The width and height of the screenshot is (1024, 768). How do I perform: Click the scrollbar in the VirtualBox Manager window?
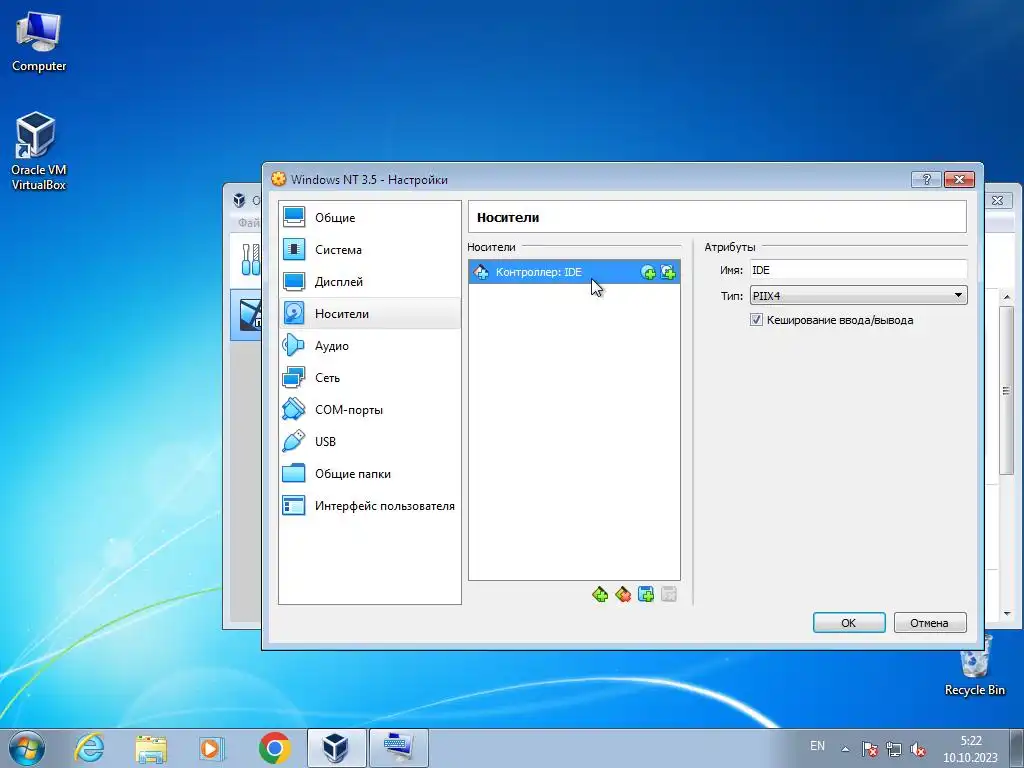(x=1007, y=391)
